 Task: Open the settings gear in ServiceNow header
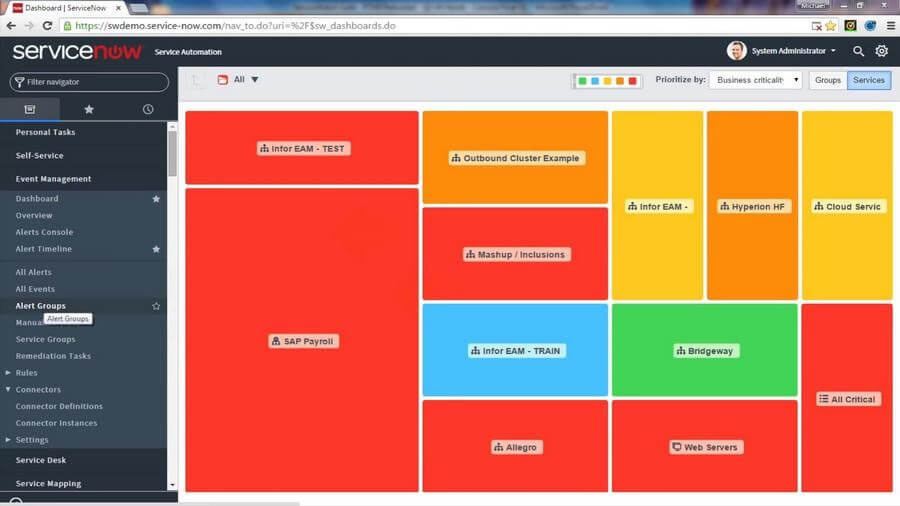(882, 51)
